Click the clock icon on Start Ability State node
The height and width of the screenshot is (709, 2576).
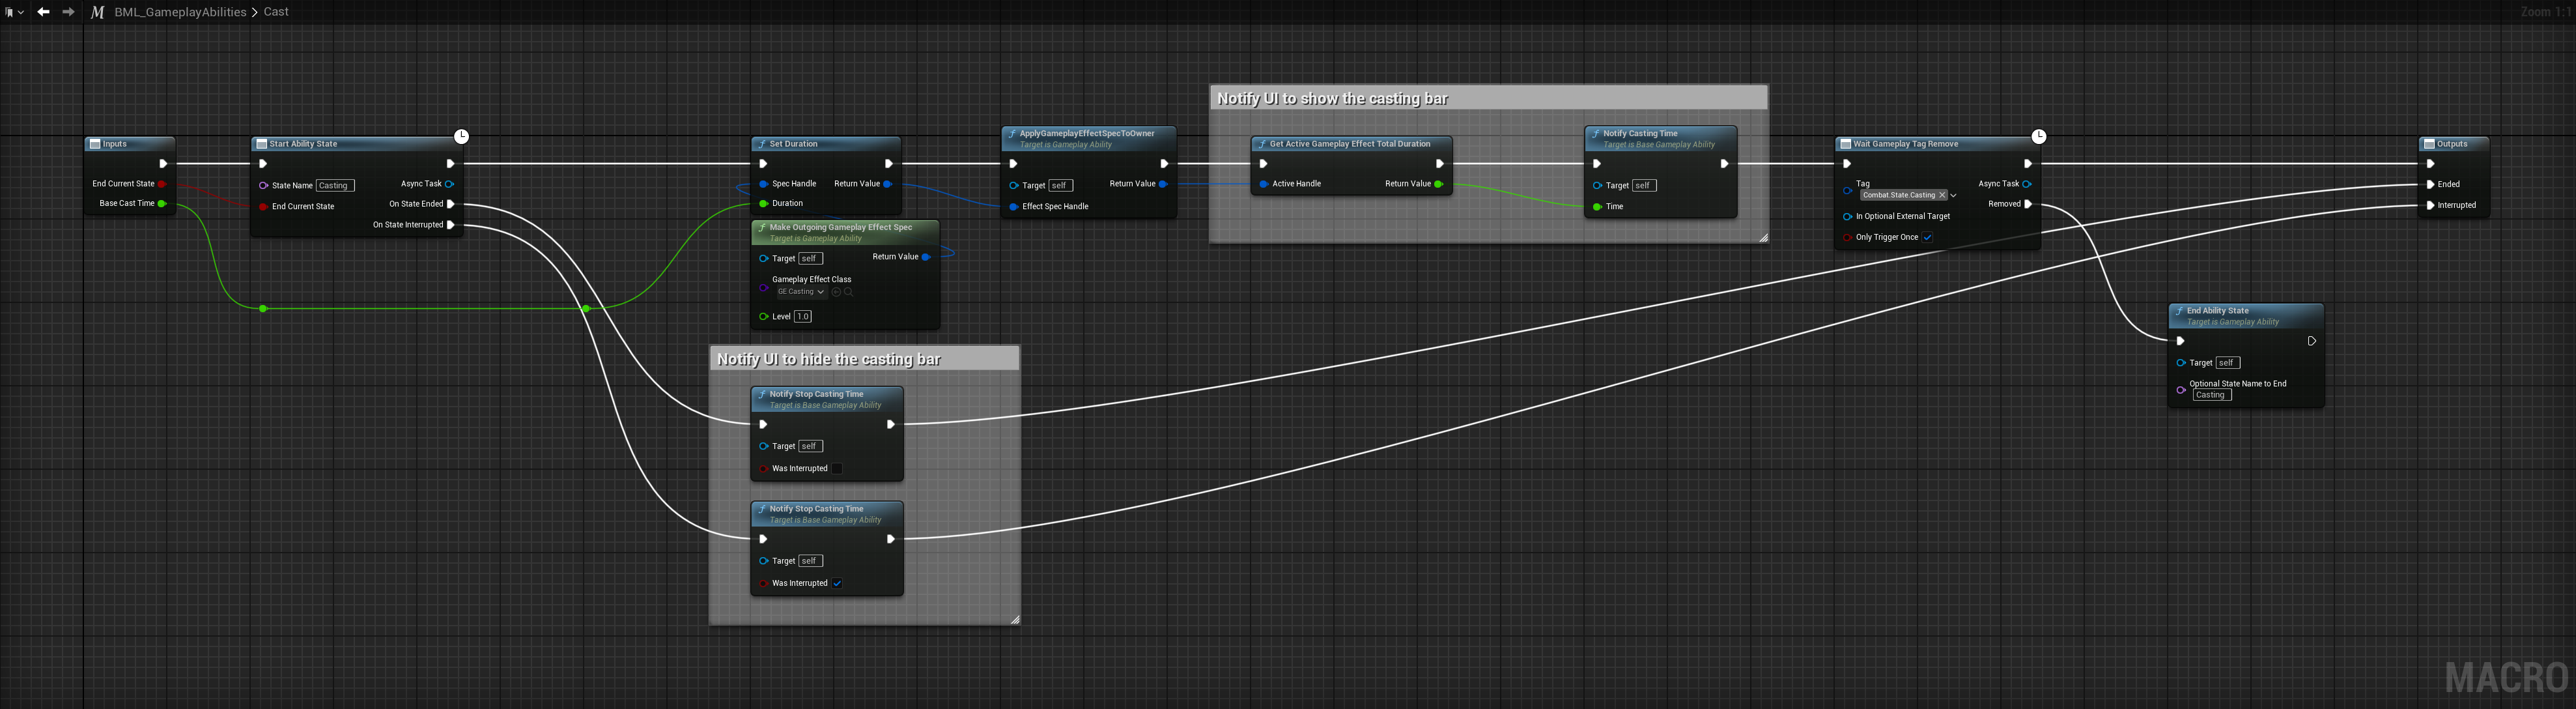point(461,136)
